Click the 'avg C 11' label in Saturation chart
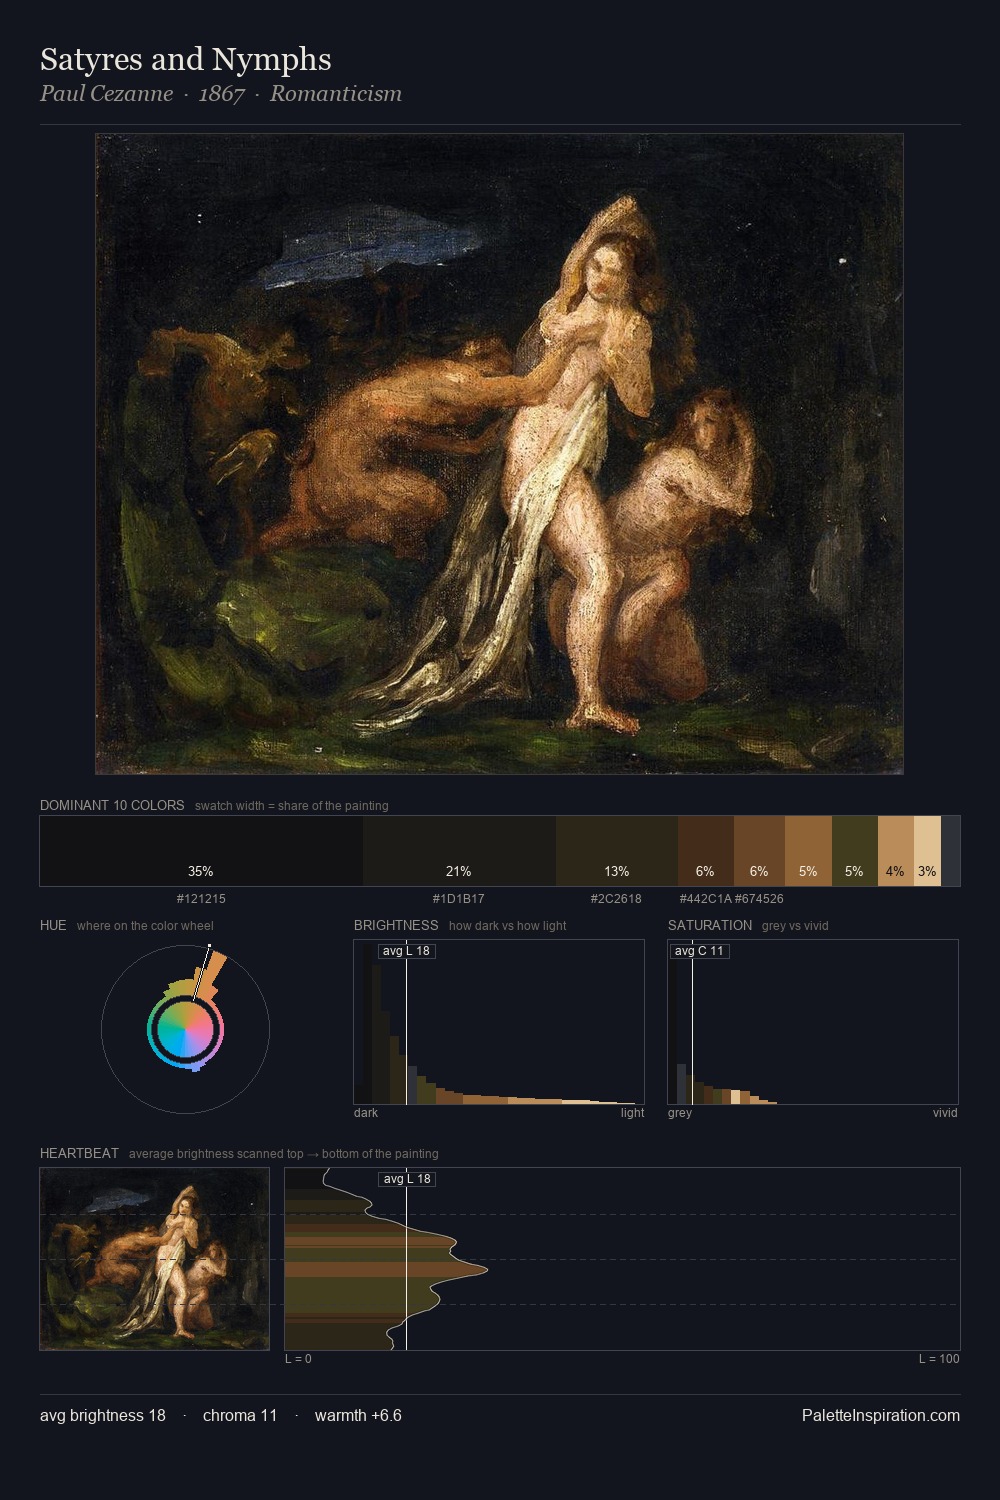Viewport: 1000px width, 1500px height. pos(699,951)
